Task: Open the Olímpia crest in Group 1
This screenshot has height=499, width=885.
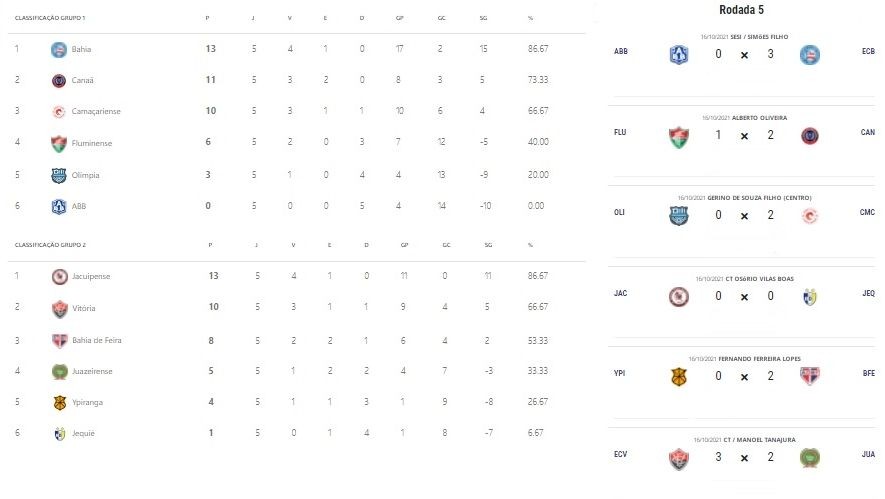Action: pyautogui.click(x=59, y=176)
